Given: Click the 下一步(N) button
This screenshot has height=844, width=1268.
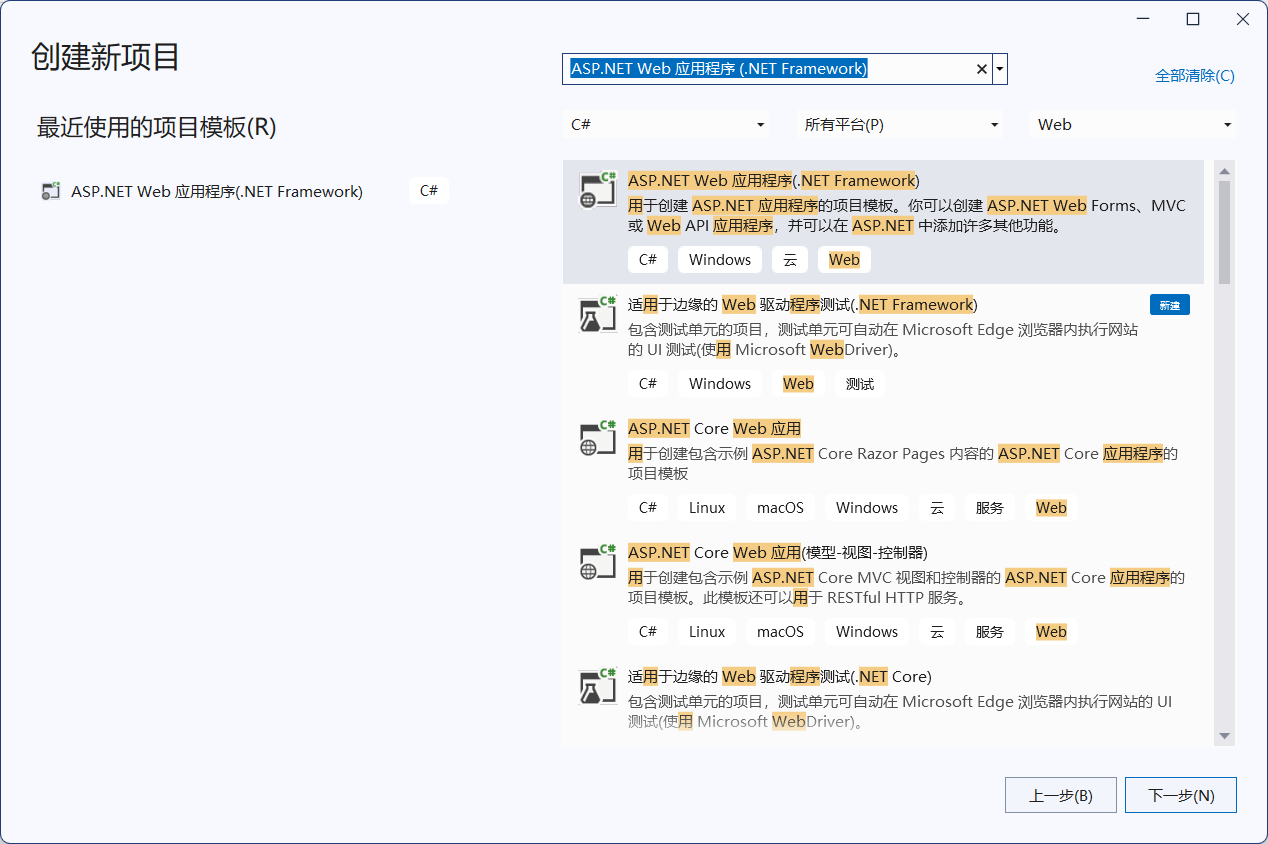Looking at the screenshot, I should click(1181, 796).
